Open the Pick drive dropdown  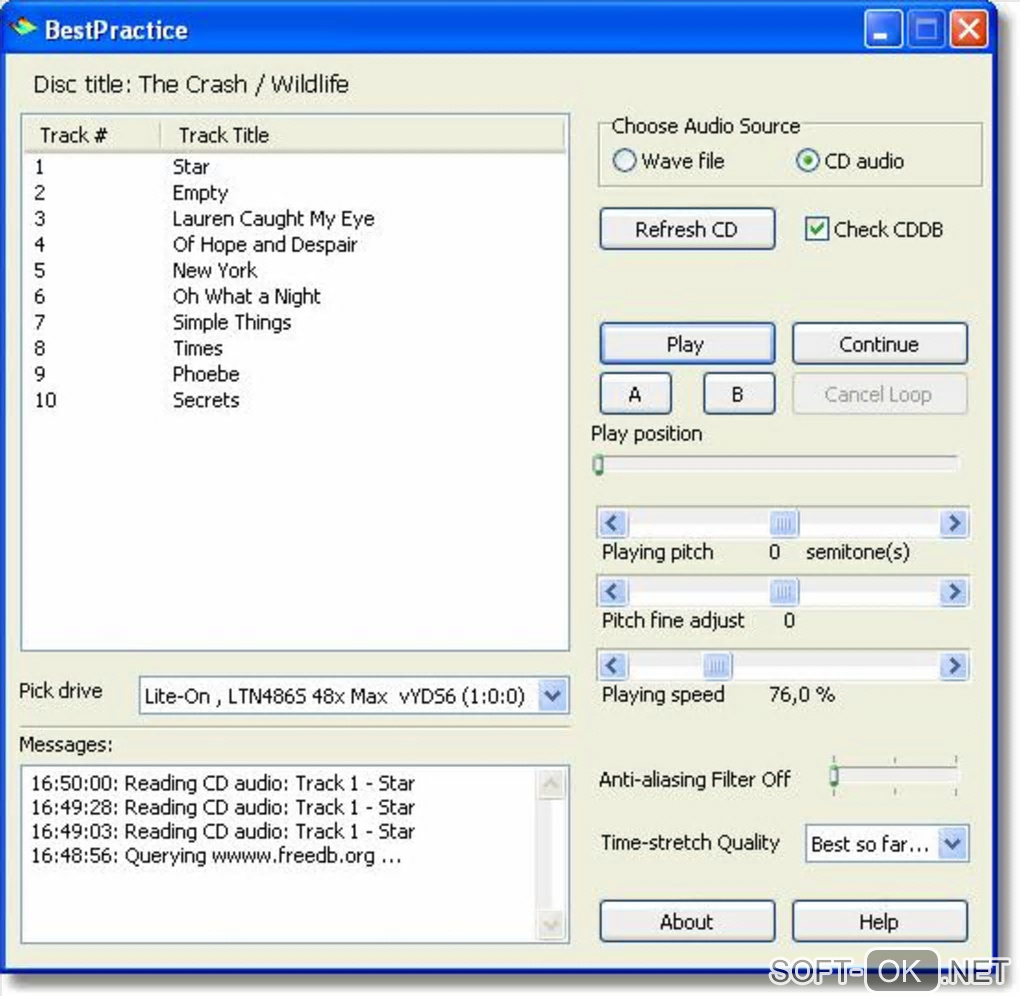552,696
